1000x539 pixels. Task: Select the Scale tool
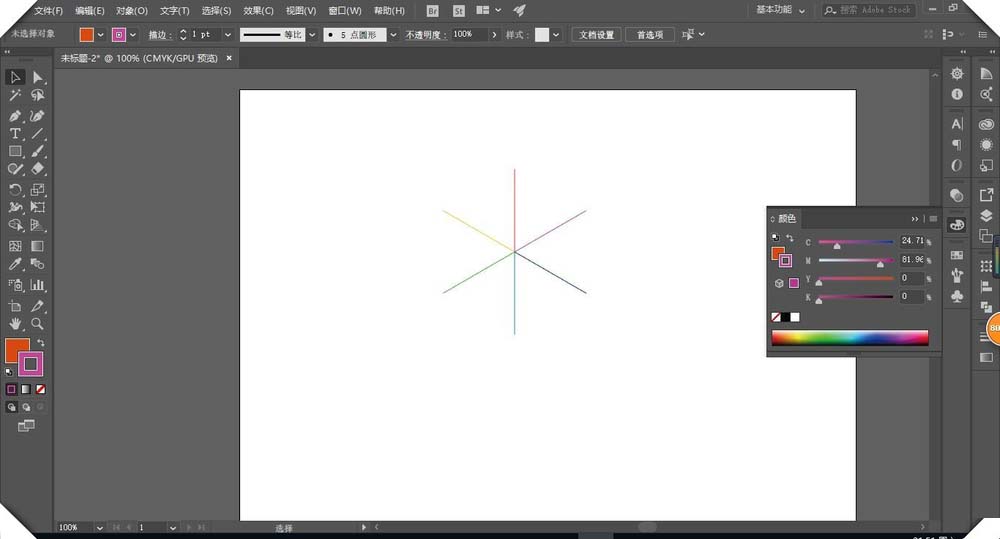(38, 189)
